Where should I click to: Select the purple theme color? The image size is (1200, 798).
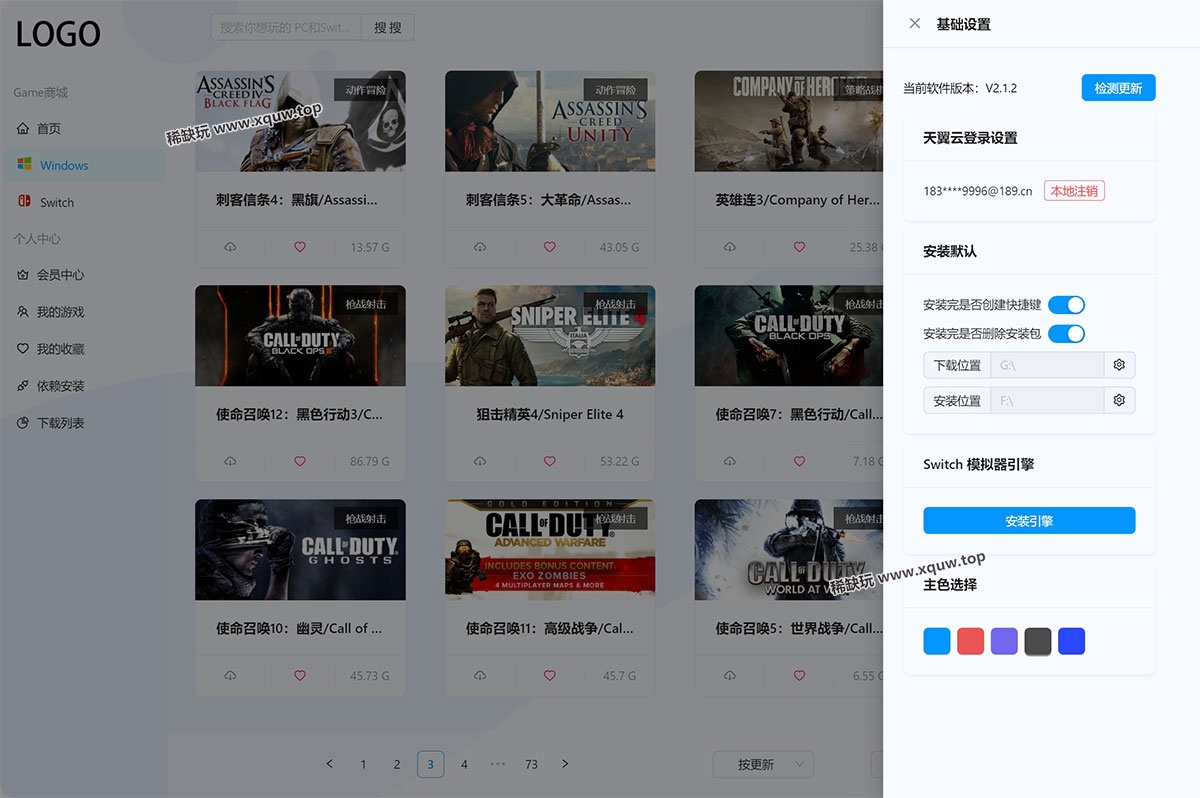(x=1004, y=641)
